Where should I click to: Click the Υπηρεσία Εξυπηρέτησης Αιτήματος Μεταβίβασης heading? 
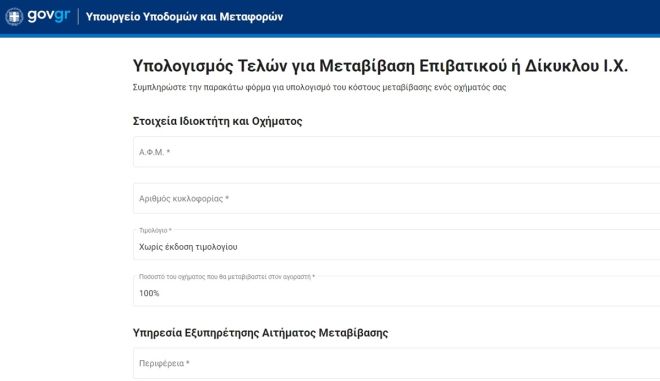coord(261,333)
